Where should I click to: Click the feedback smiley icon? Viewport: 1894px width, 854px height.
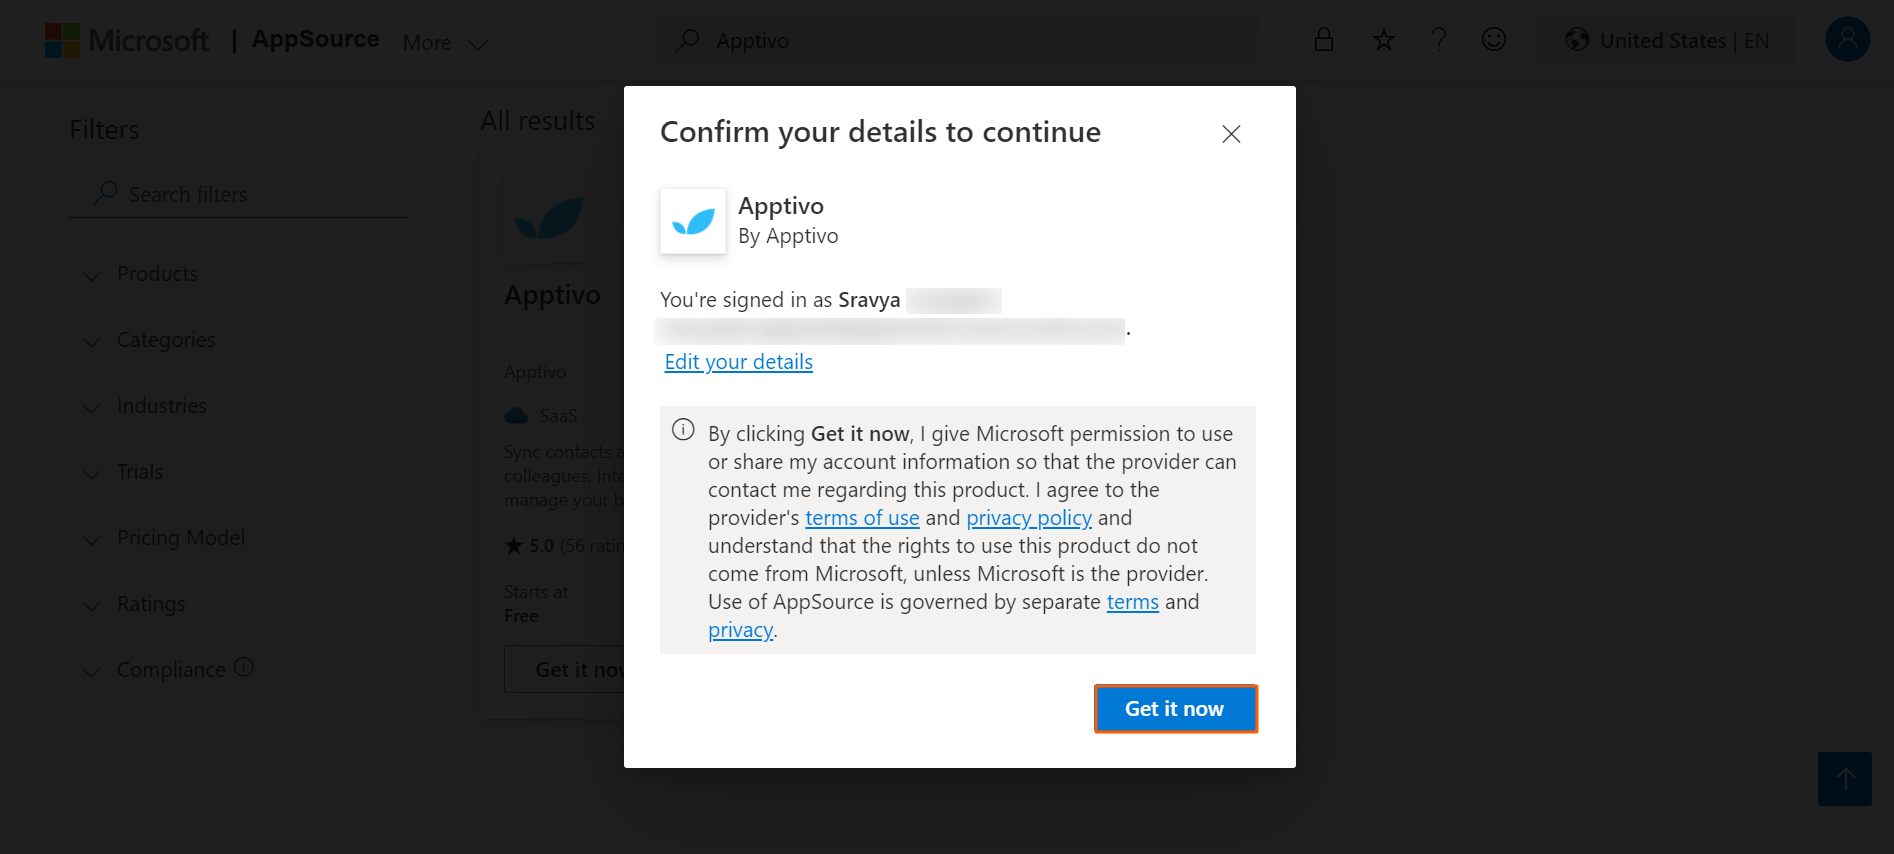point(1494,40)
